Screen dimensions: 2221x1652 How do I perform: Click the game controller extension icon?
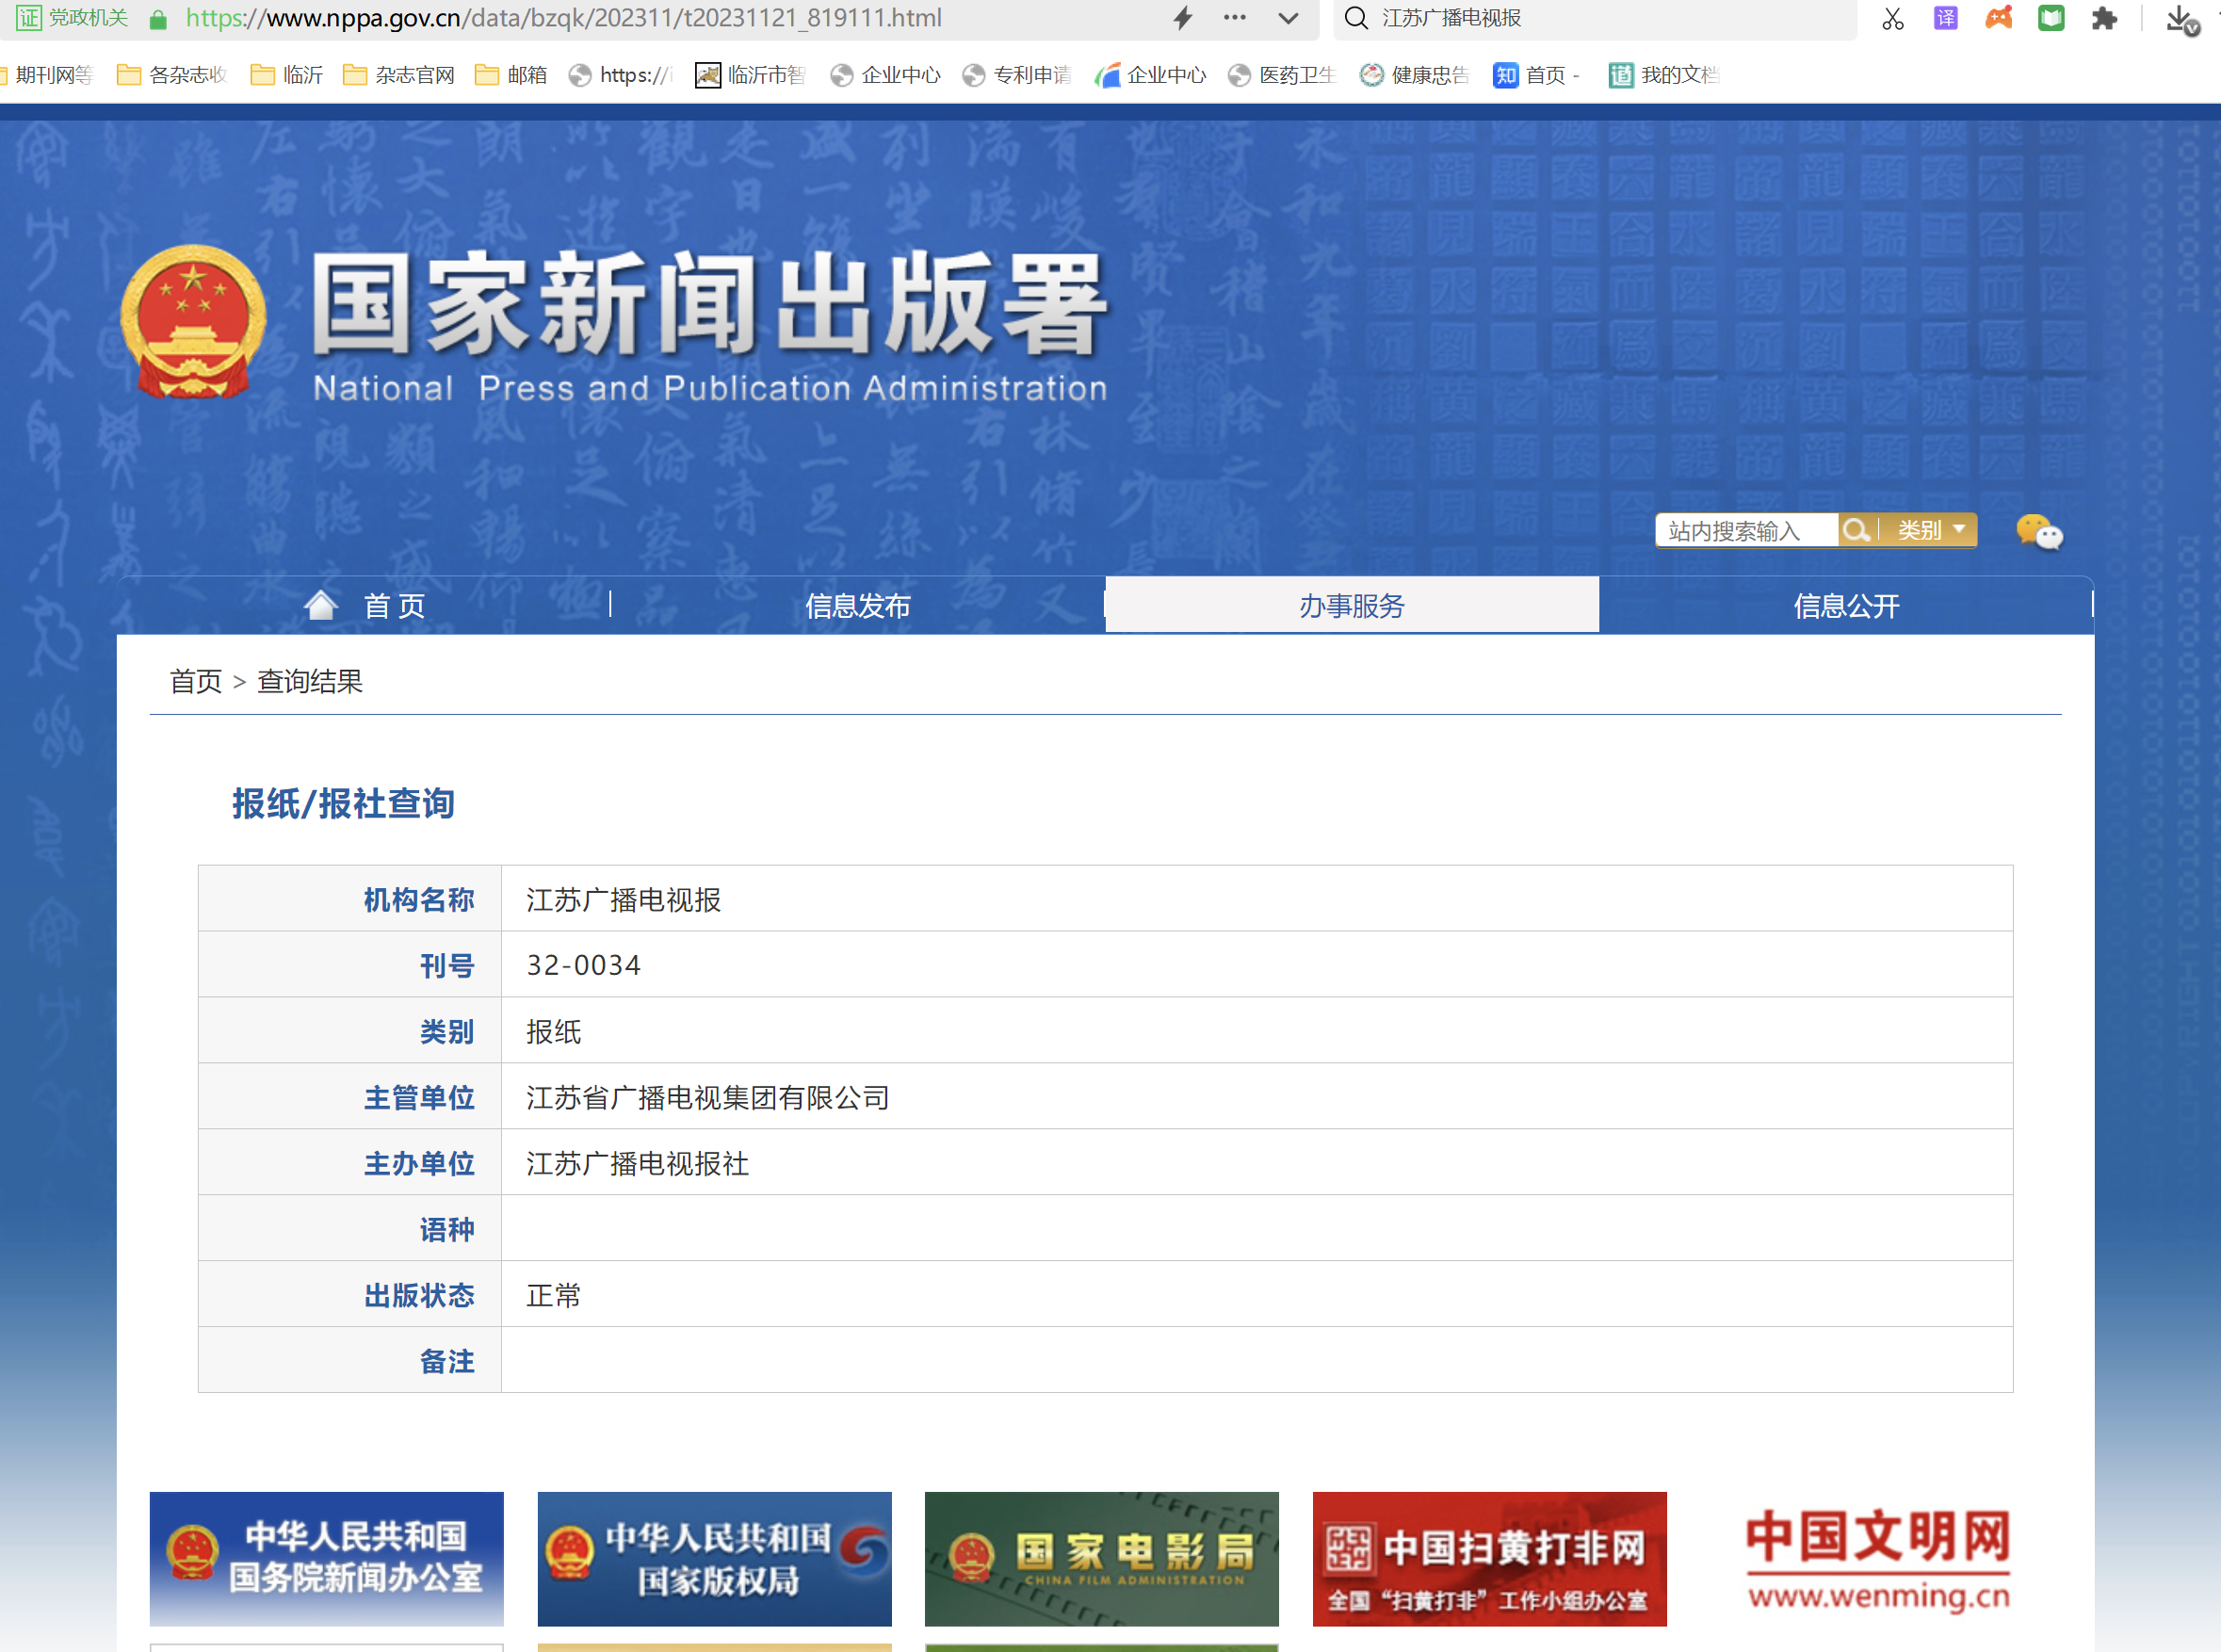(1998, 18)
